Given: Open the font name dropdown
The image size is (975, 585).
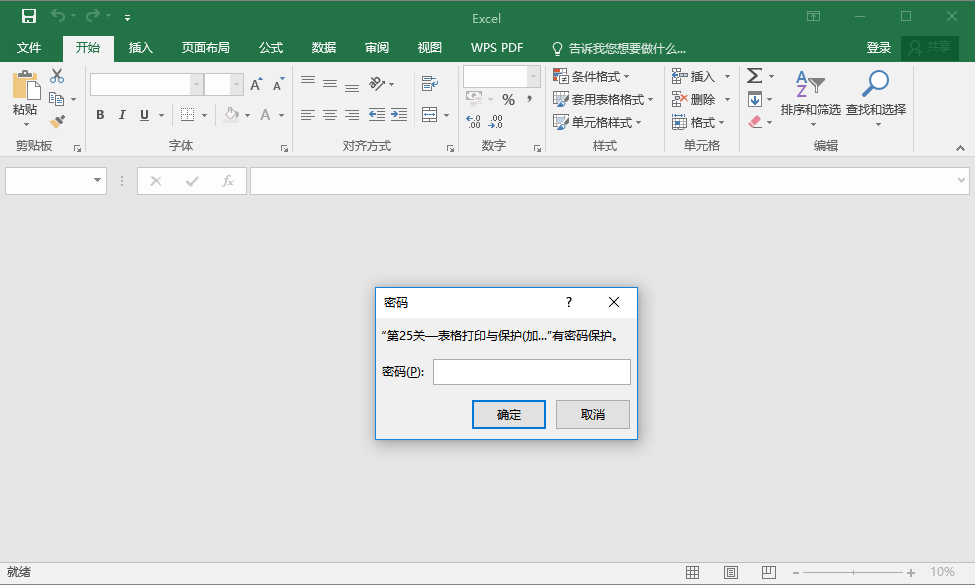Looking at the screenshot, I should click(196, 85).
